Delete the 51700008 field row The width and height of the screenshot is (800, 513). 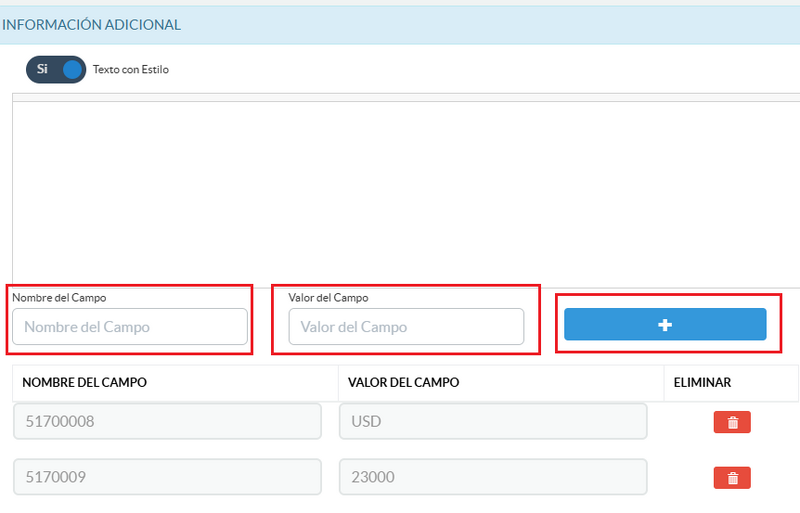click(x=732, y=422)
